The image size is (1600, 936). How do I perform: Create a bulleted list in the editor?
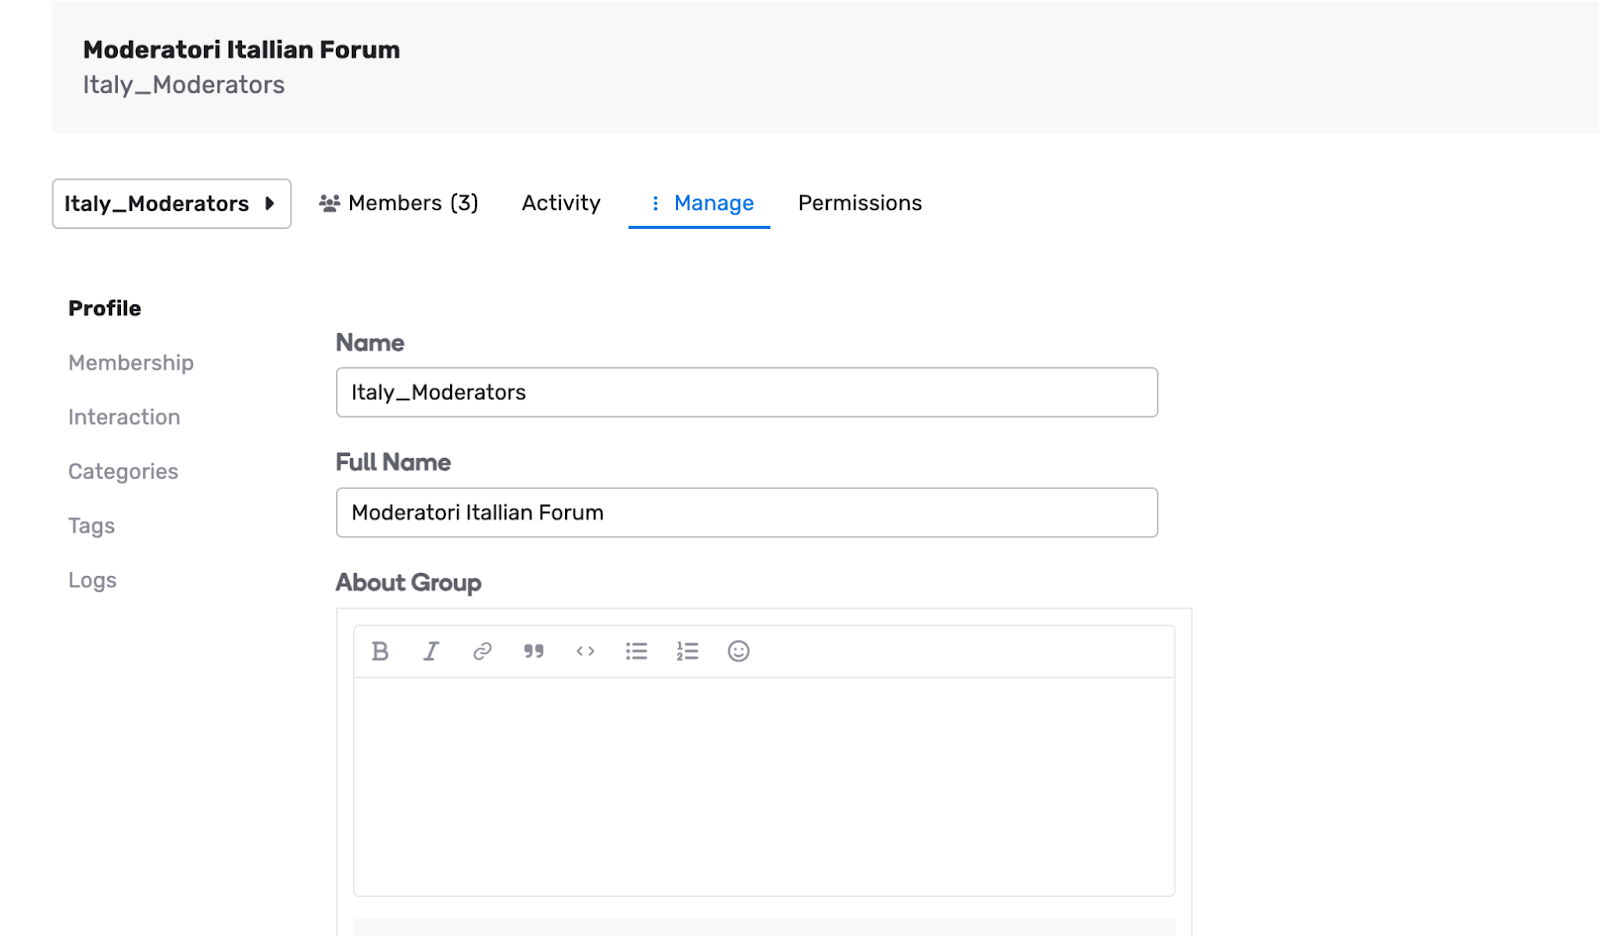tap(636, 652)
